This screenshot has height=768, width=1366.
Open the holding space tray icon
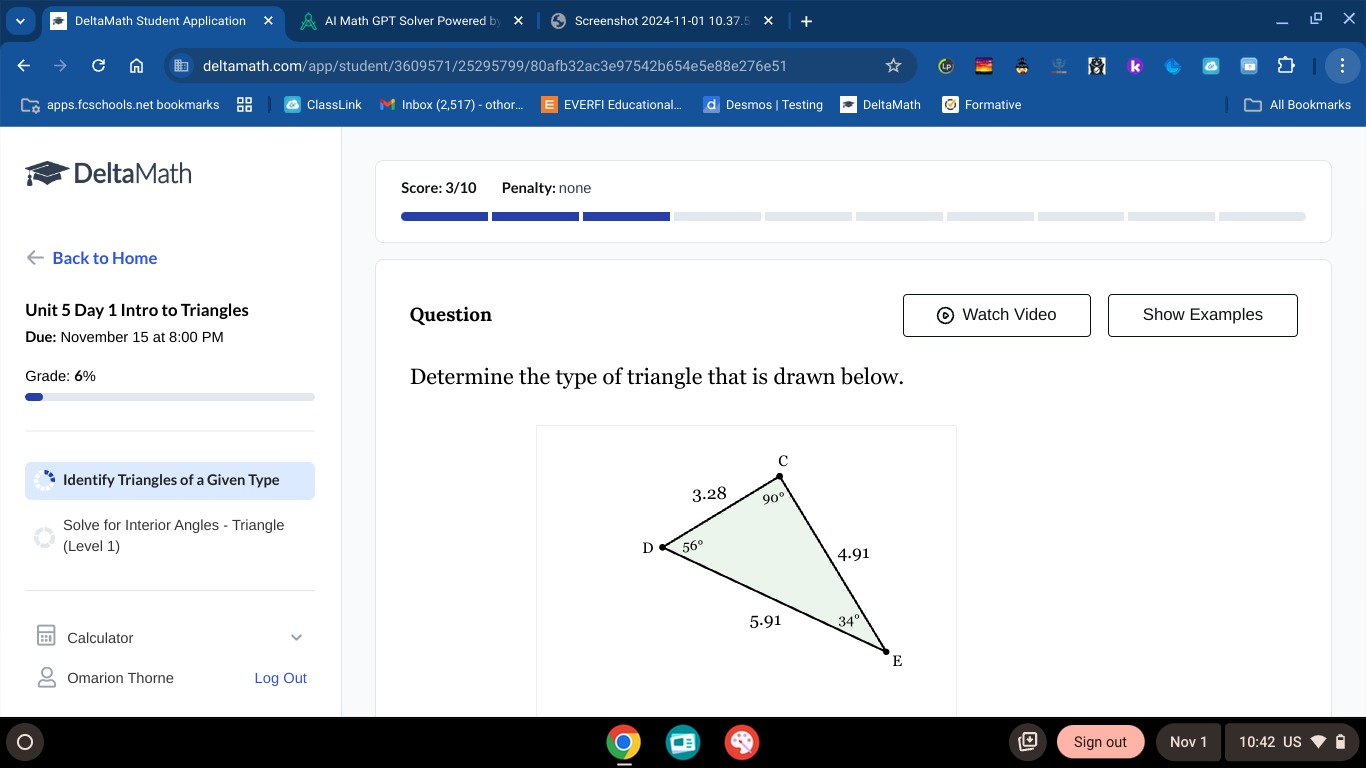click(1028, 742)
